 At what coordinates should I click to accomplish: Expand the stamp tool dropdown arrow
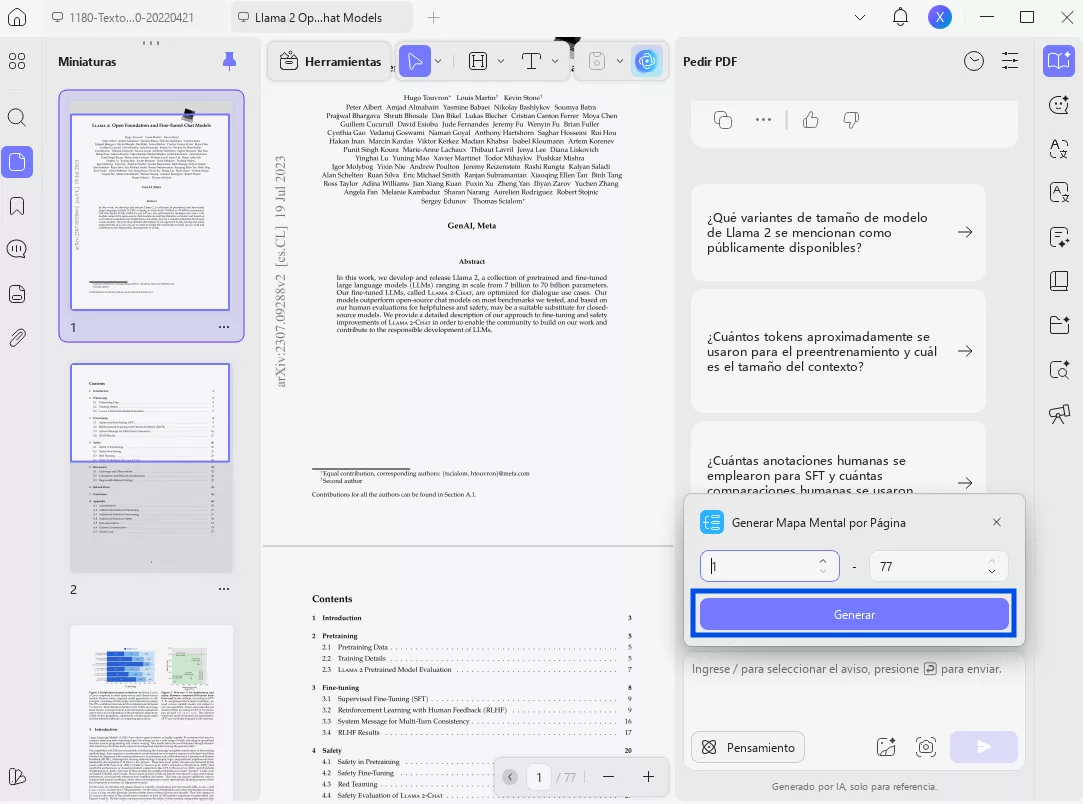[620, 61]
